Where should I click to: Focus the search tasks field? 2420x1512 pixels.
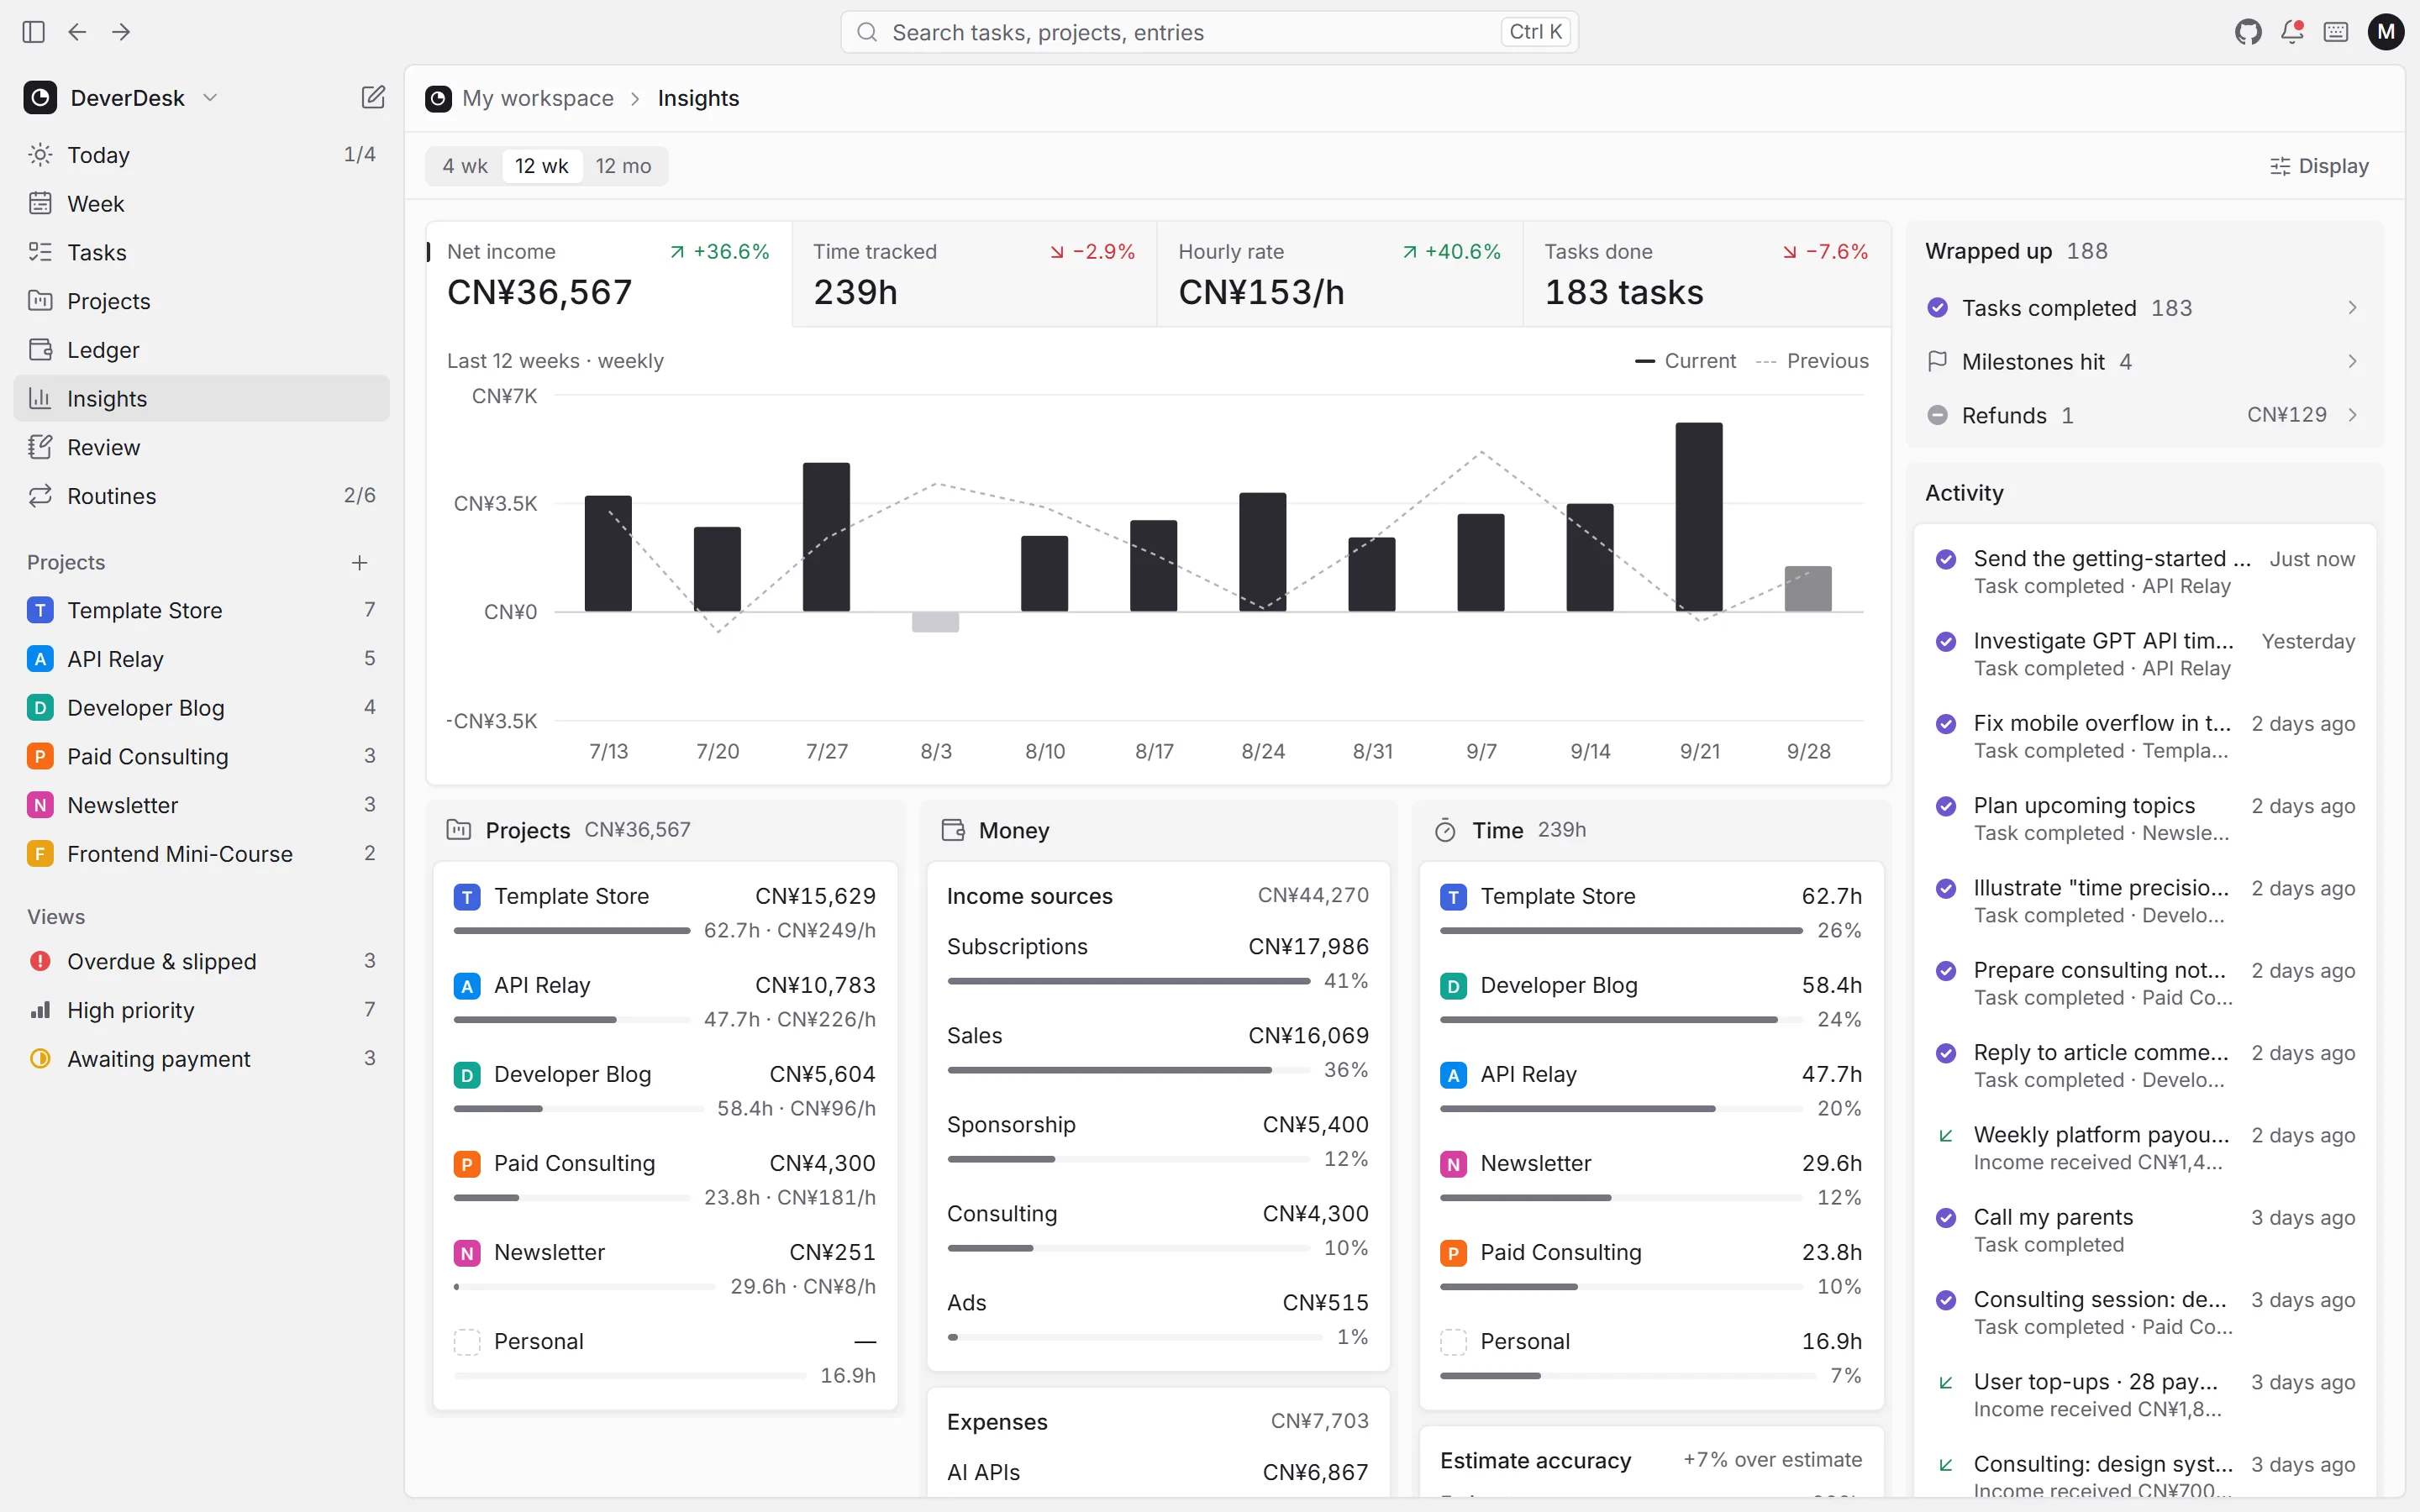(x=1209, y=32)
